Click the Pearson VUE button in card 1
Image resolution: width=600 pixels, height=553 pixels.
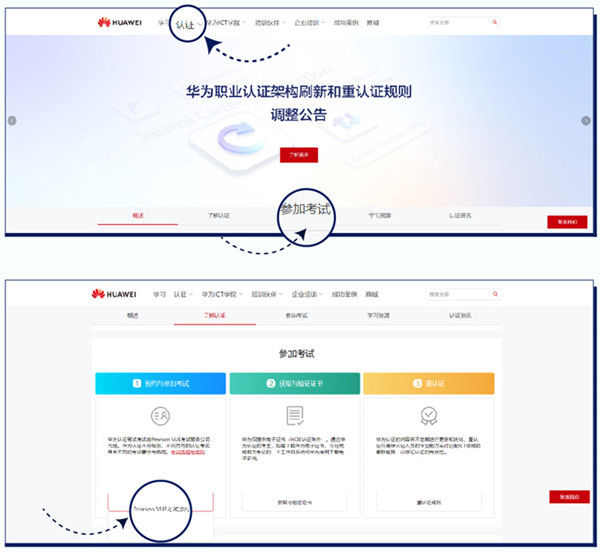[x=160, y=503]
